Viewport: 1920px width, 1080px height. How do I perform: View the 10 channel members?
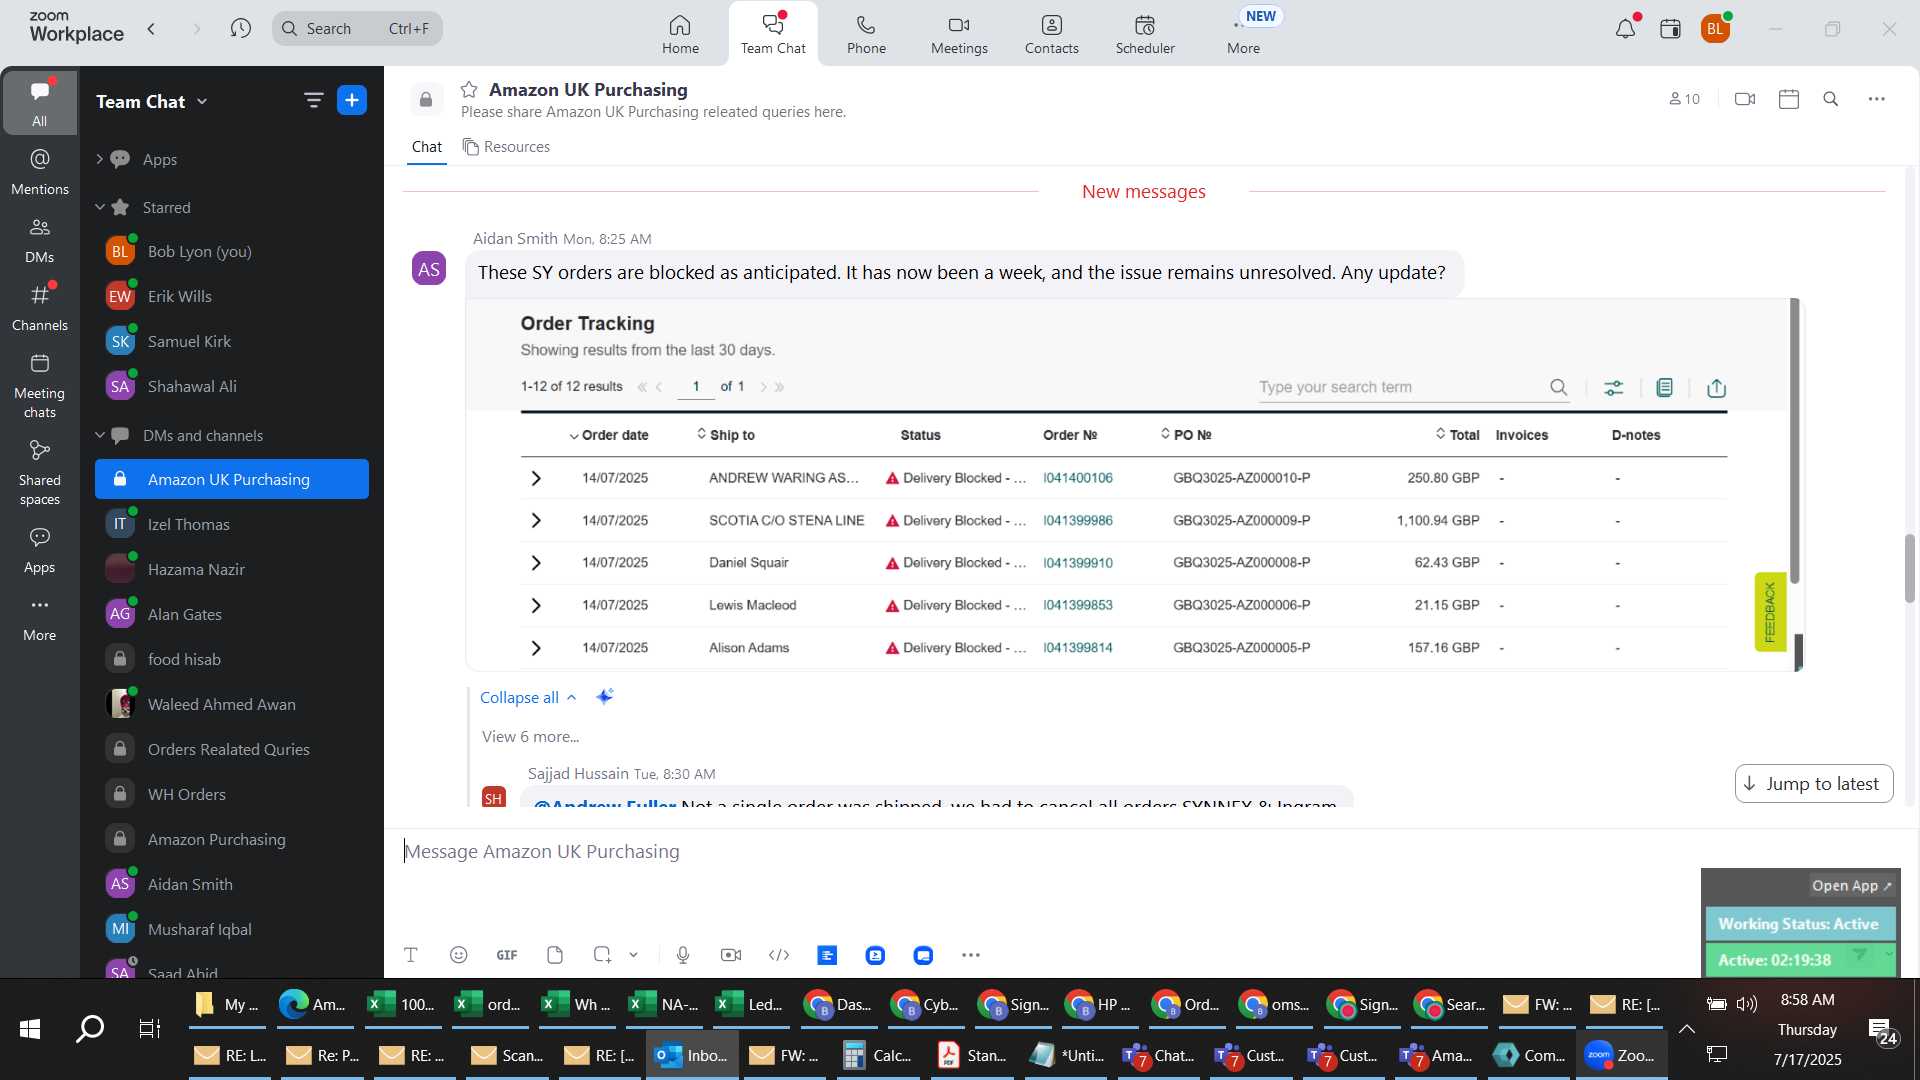[x=1685, y=99]
